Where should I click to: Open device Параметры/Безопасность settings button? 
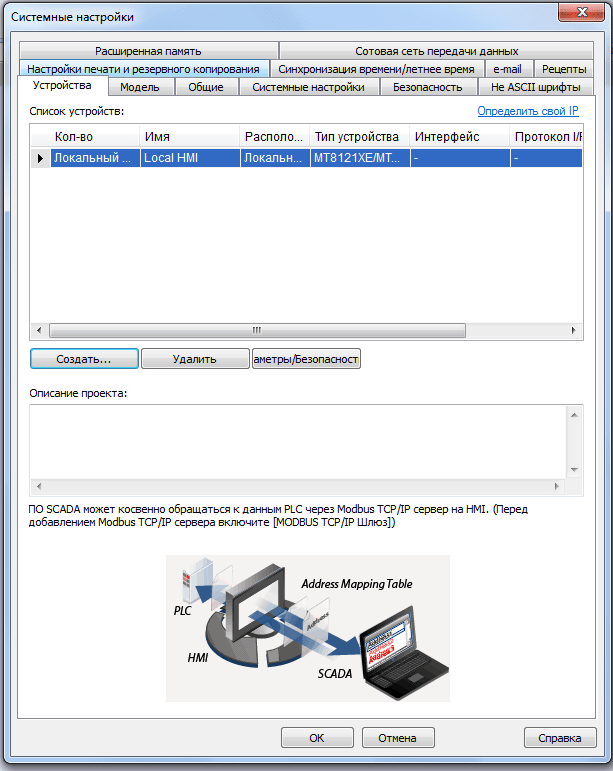[306, 358]
